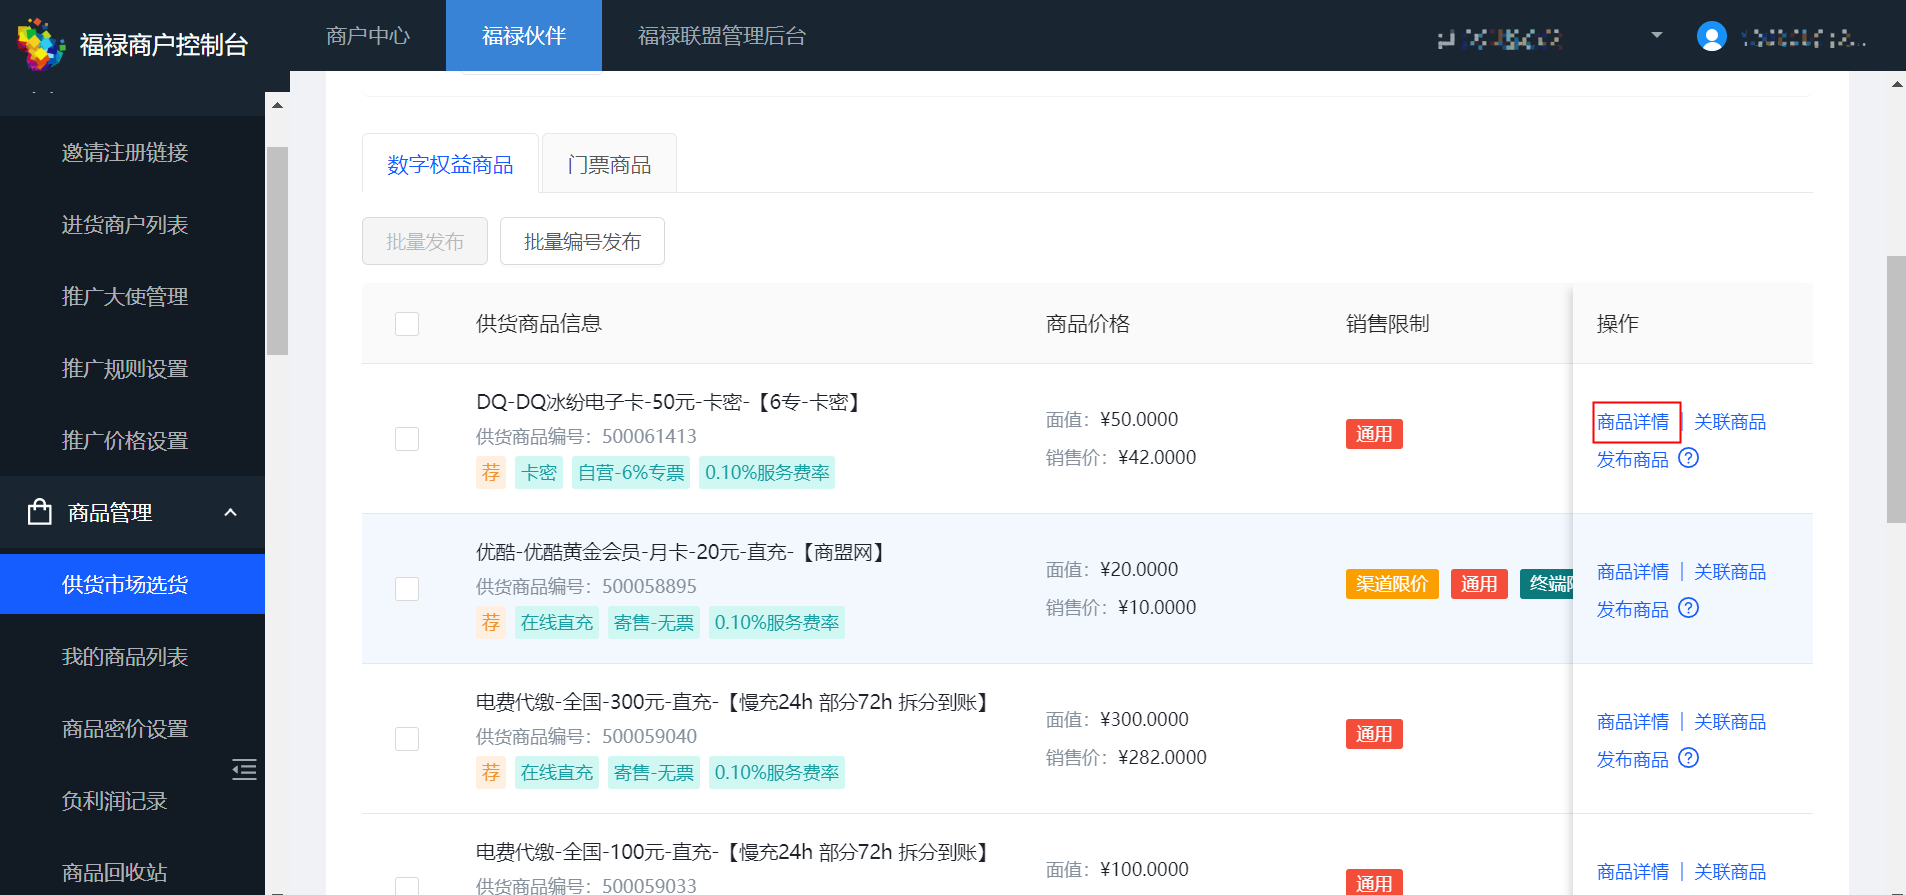1906x895 pixels.
Task: Open 商品详情 for 电费代缴-全国-300元 row
Action: coord(1633,722)
